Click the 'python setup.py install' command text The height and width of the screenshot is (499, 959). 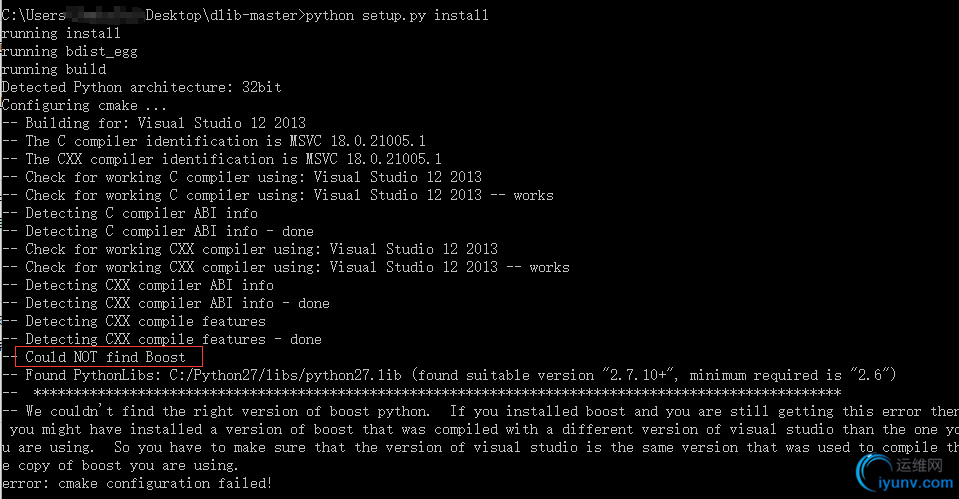point(396,15)
